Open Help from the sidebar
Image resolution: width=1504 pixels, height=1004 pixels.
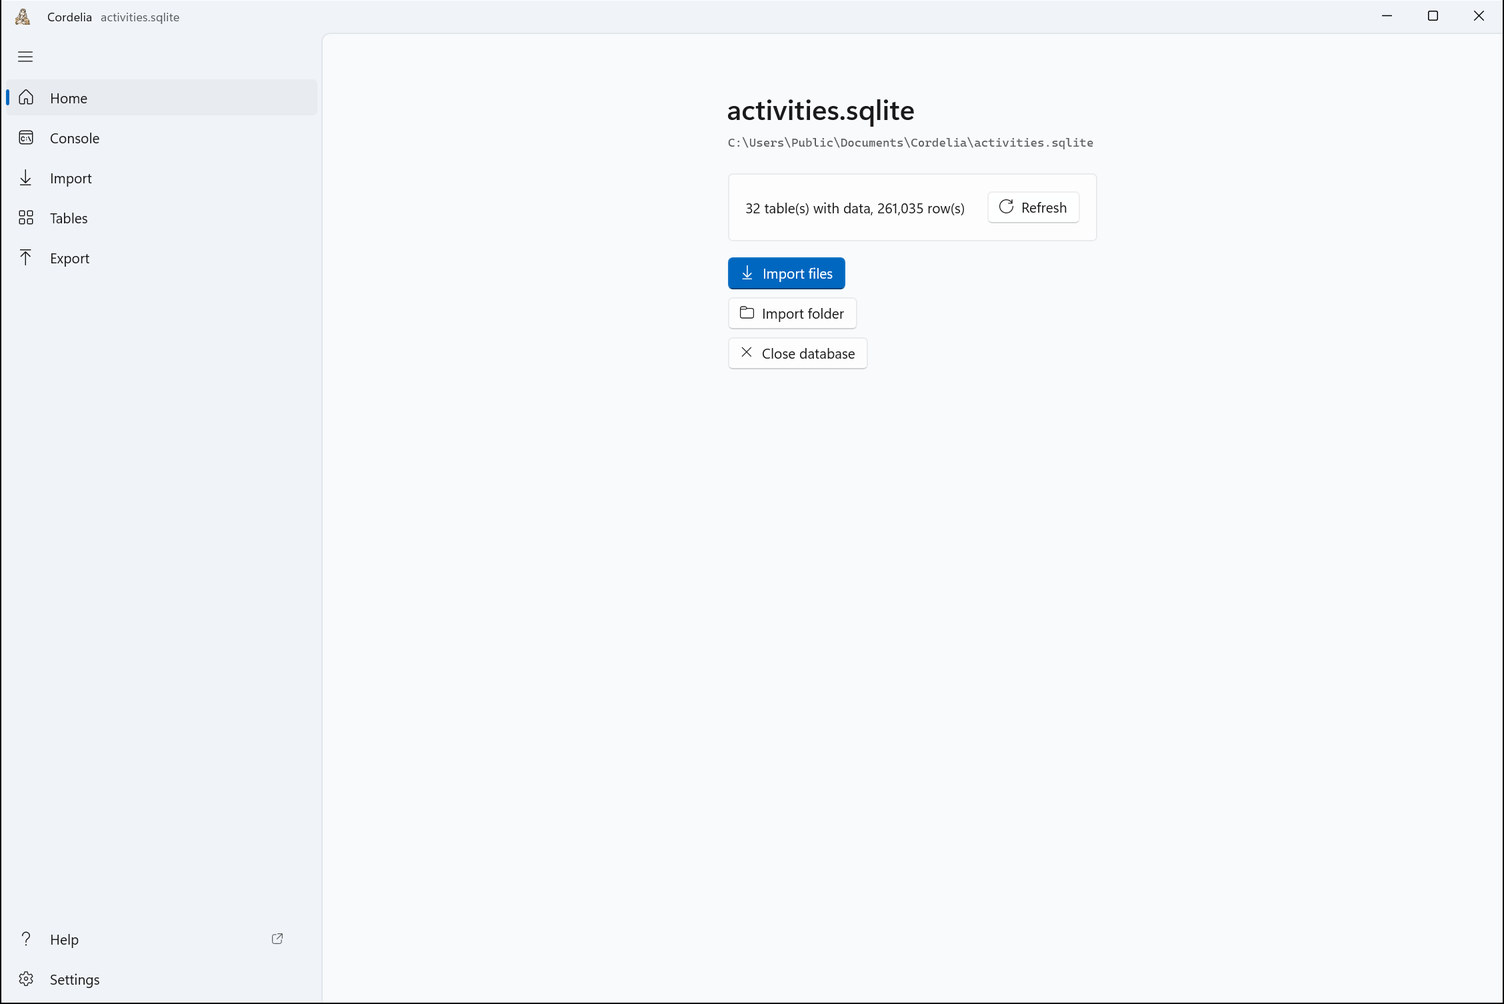pos(161,939)
